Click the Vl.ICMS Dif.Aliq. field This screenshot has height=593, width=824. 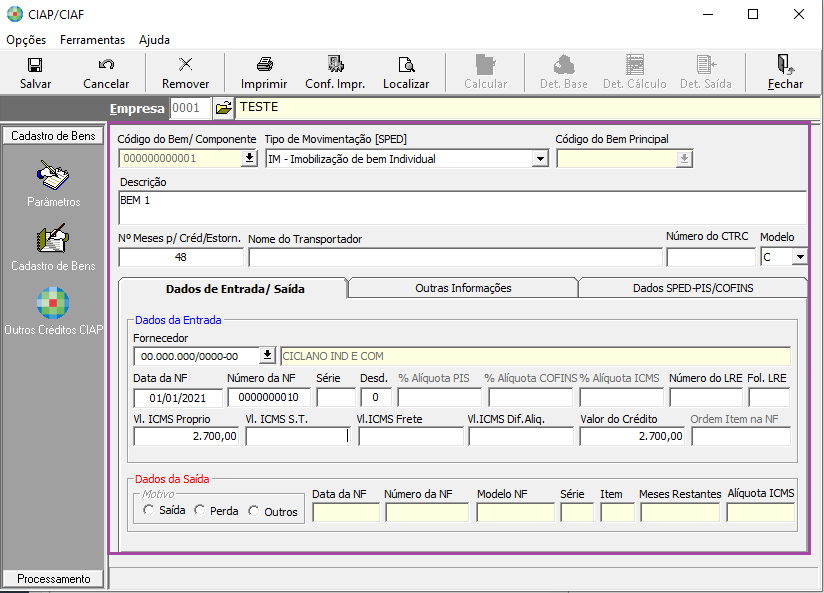[521, 436]
